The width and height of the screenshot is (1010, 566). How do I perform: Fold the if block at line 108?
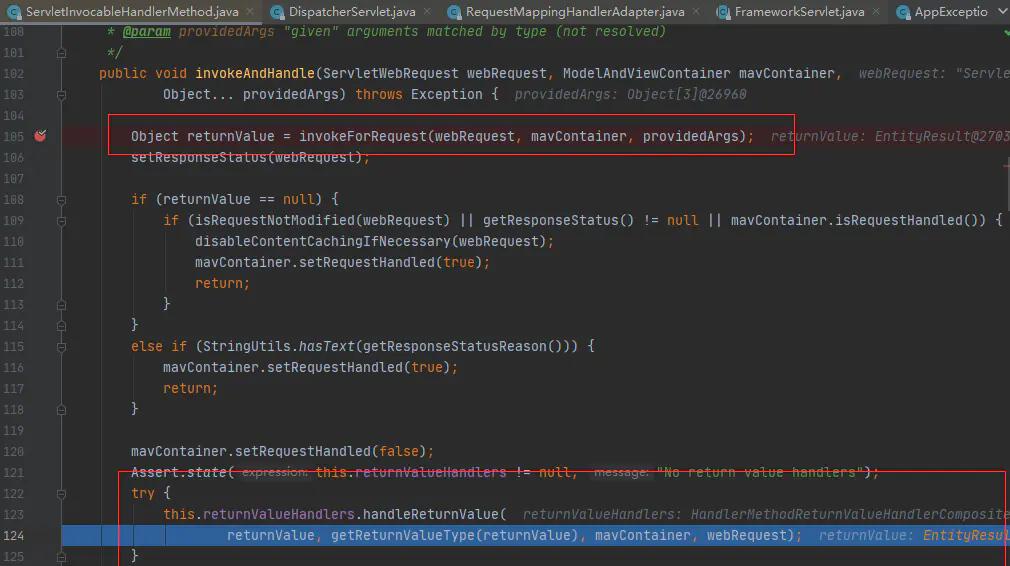click(x=62, y=199)
